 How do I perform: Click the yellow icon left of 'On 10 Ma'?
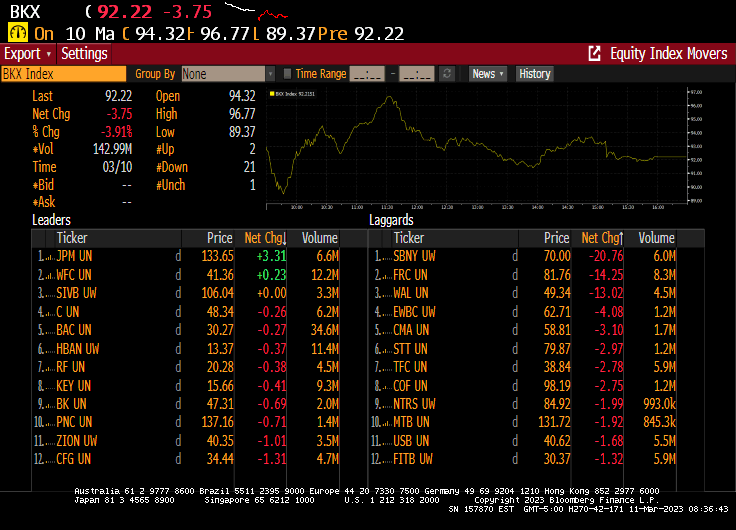click(18, 33)
